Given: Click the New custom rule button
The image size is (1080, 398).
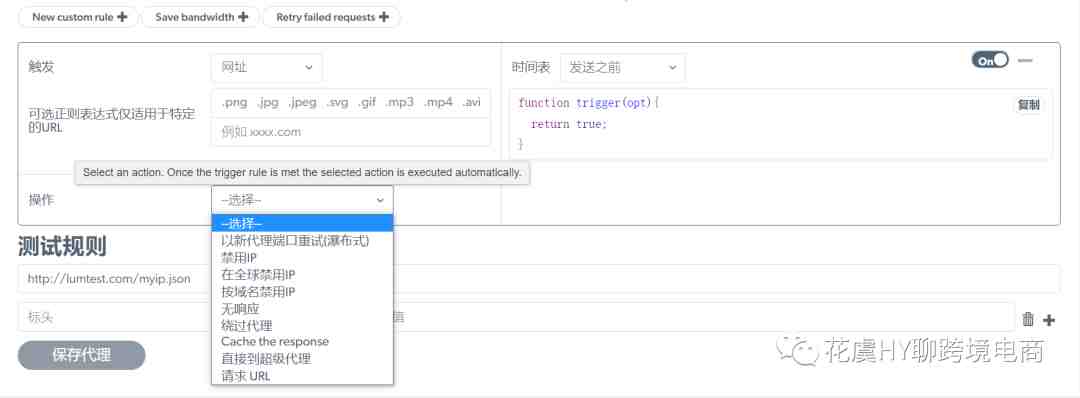Looking at the screenshot, I should coord(79,17).
